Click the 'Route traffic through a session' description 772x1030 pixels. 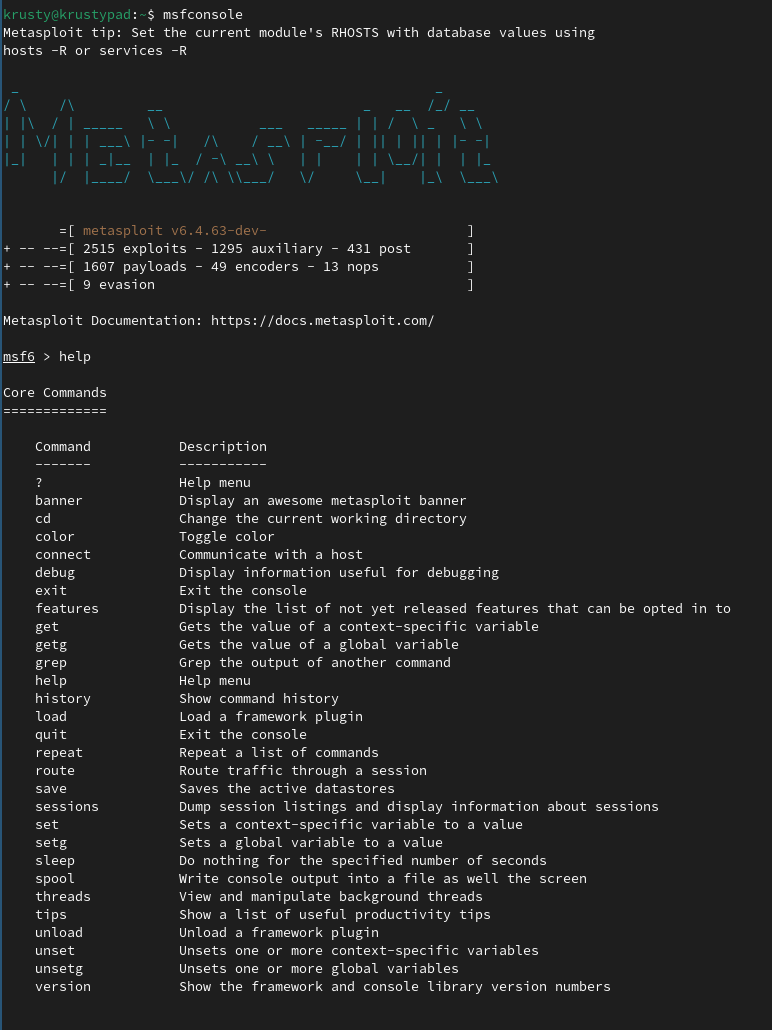point(303,771)
